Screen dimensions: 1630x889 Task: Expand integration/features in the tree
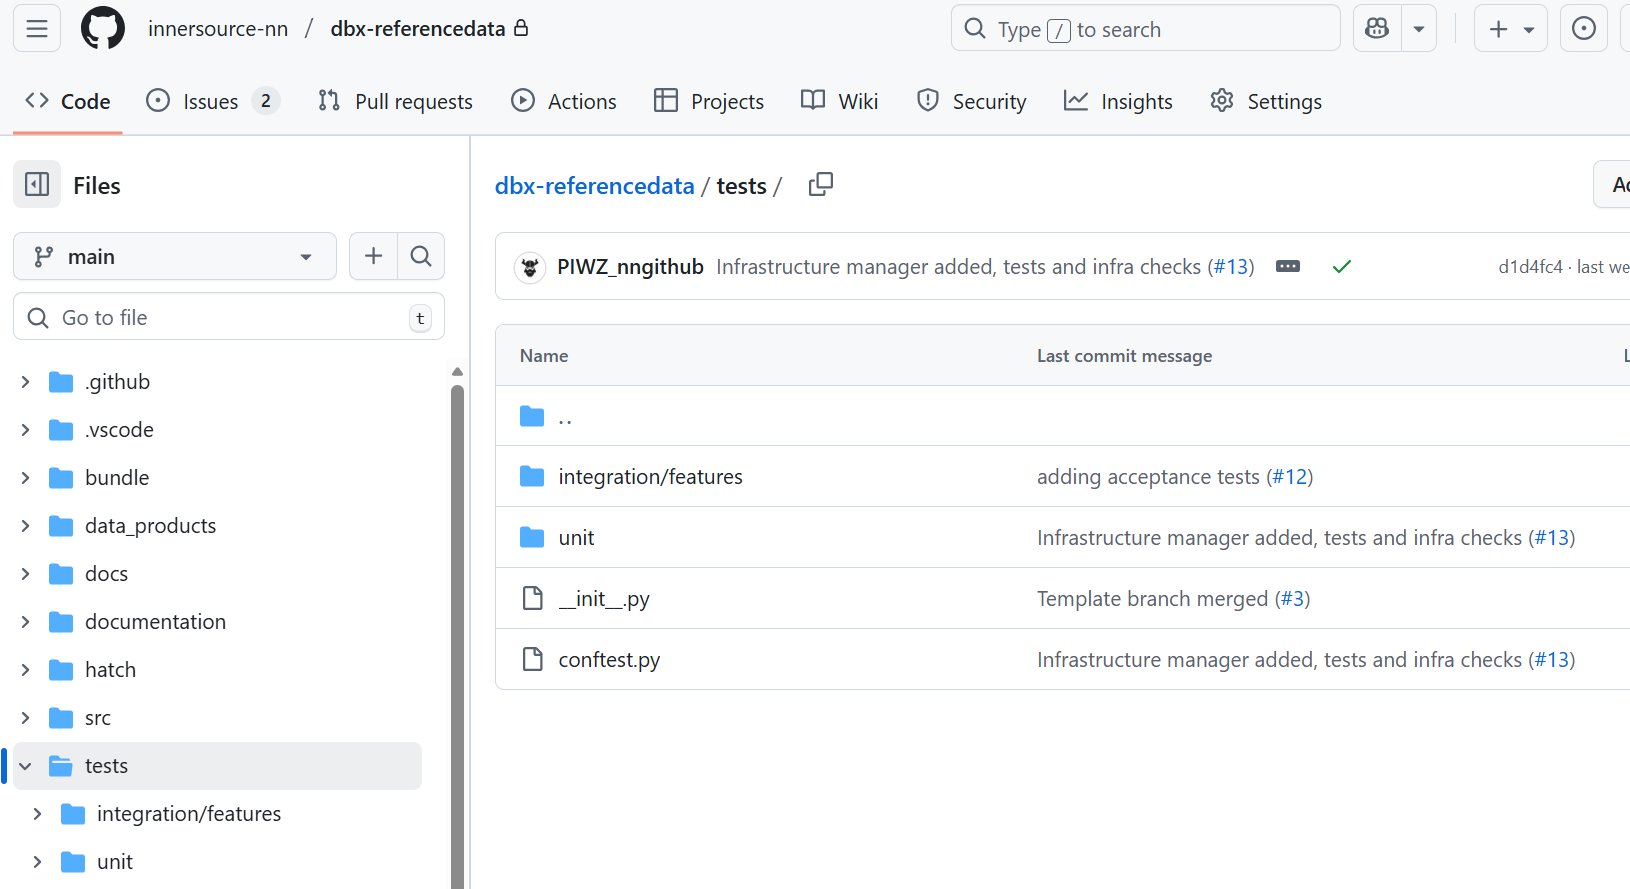(x=37, y=814)
